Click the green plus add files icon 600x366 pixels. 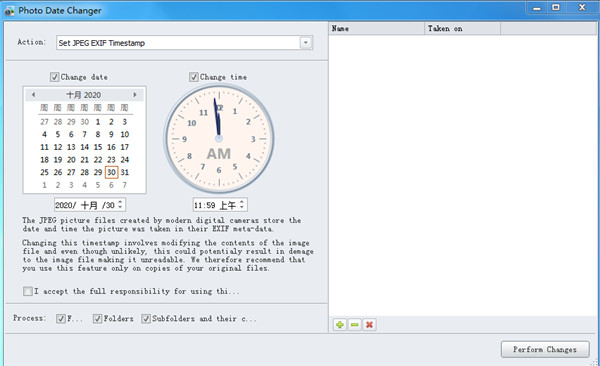(339, 325)
